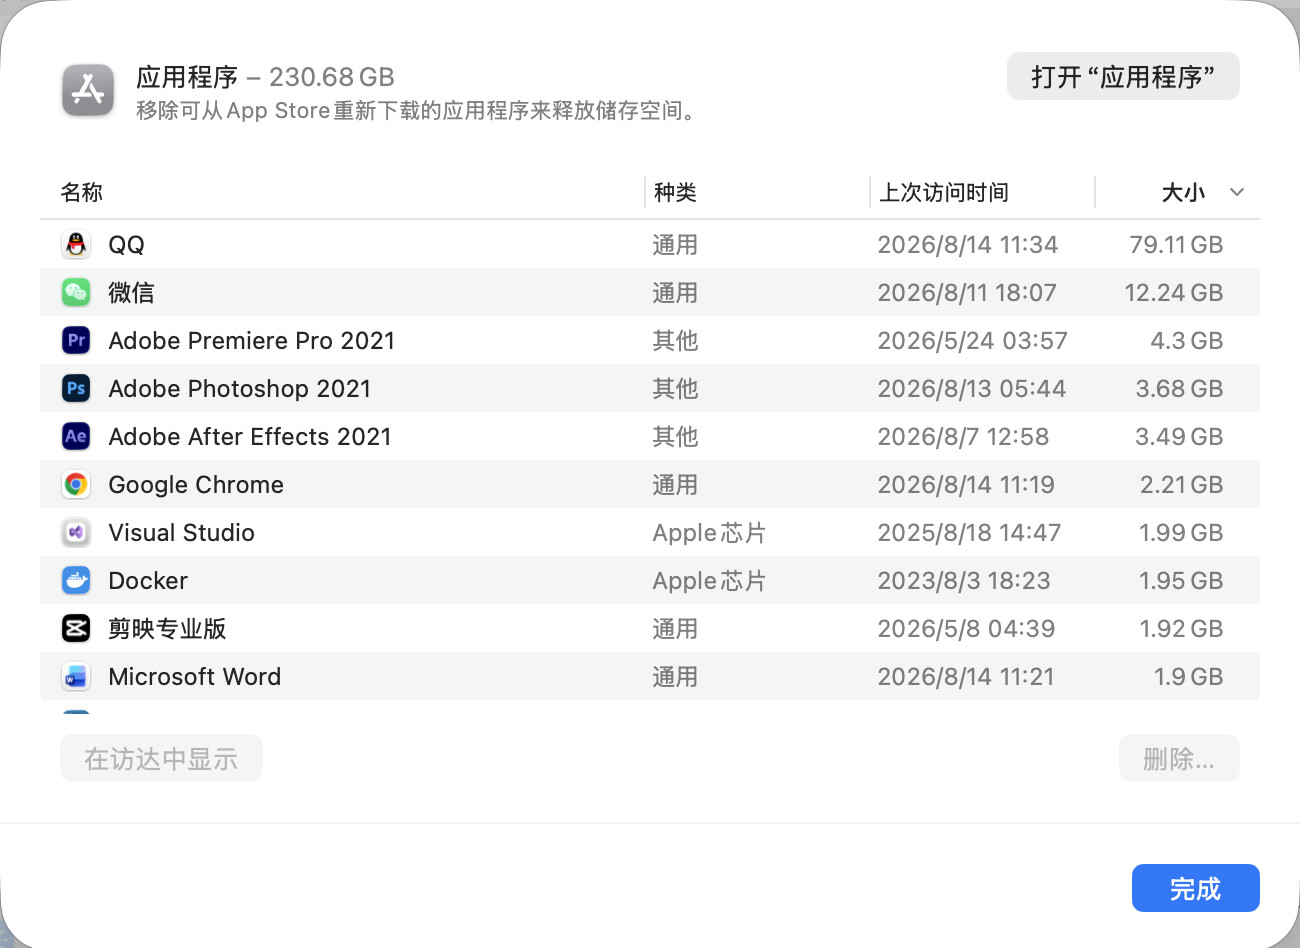Open the 应用程序 folder with the top button

pos(1123,76)
